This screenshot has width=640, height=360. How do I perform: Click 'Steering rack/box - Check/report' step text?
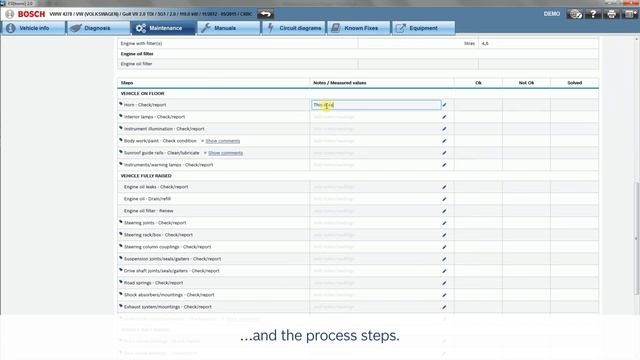(x=158, y=235)
